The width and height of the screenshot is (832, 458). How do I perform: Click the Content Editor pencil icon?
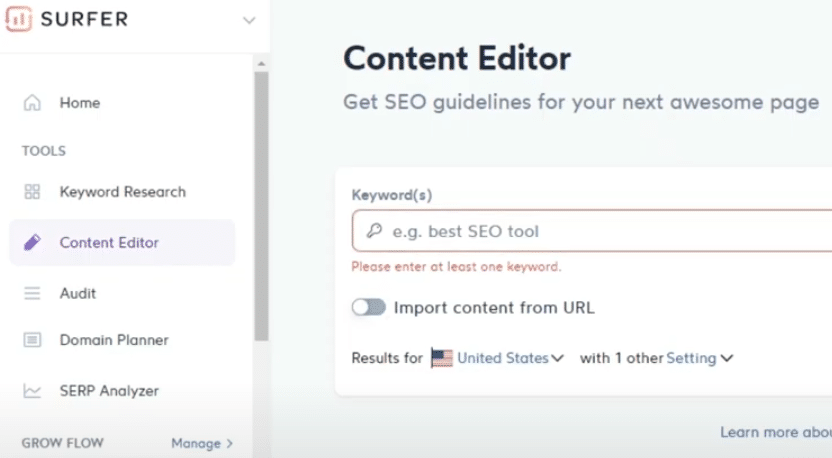32,242
